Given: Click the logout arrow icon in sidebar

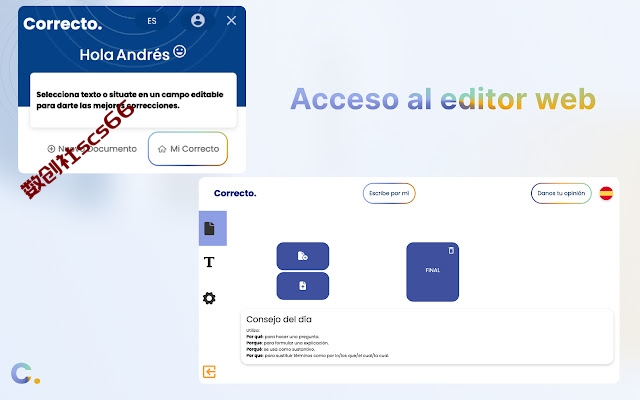Looking at the screenshot, I should 209,372.
